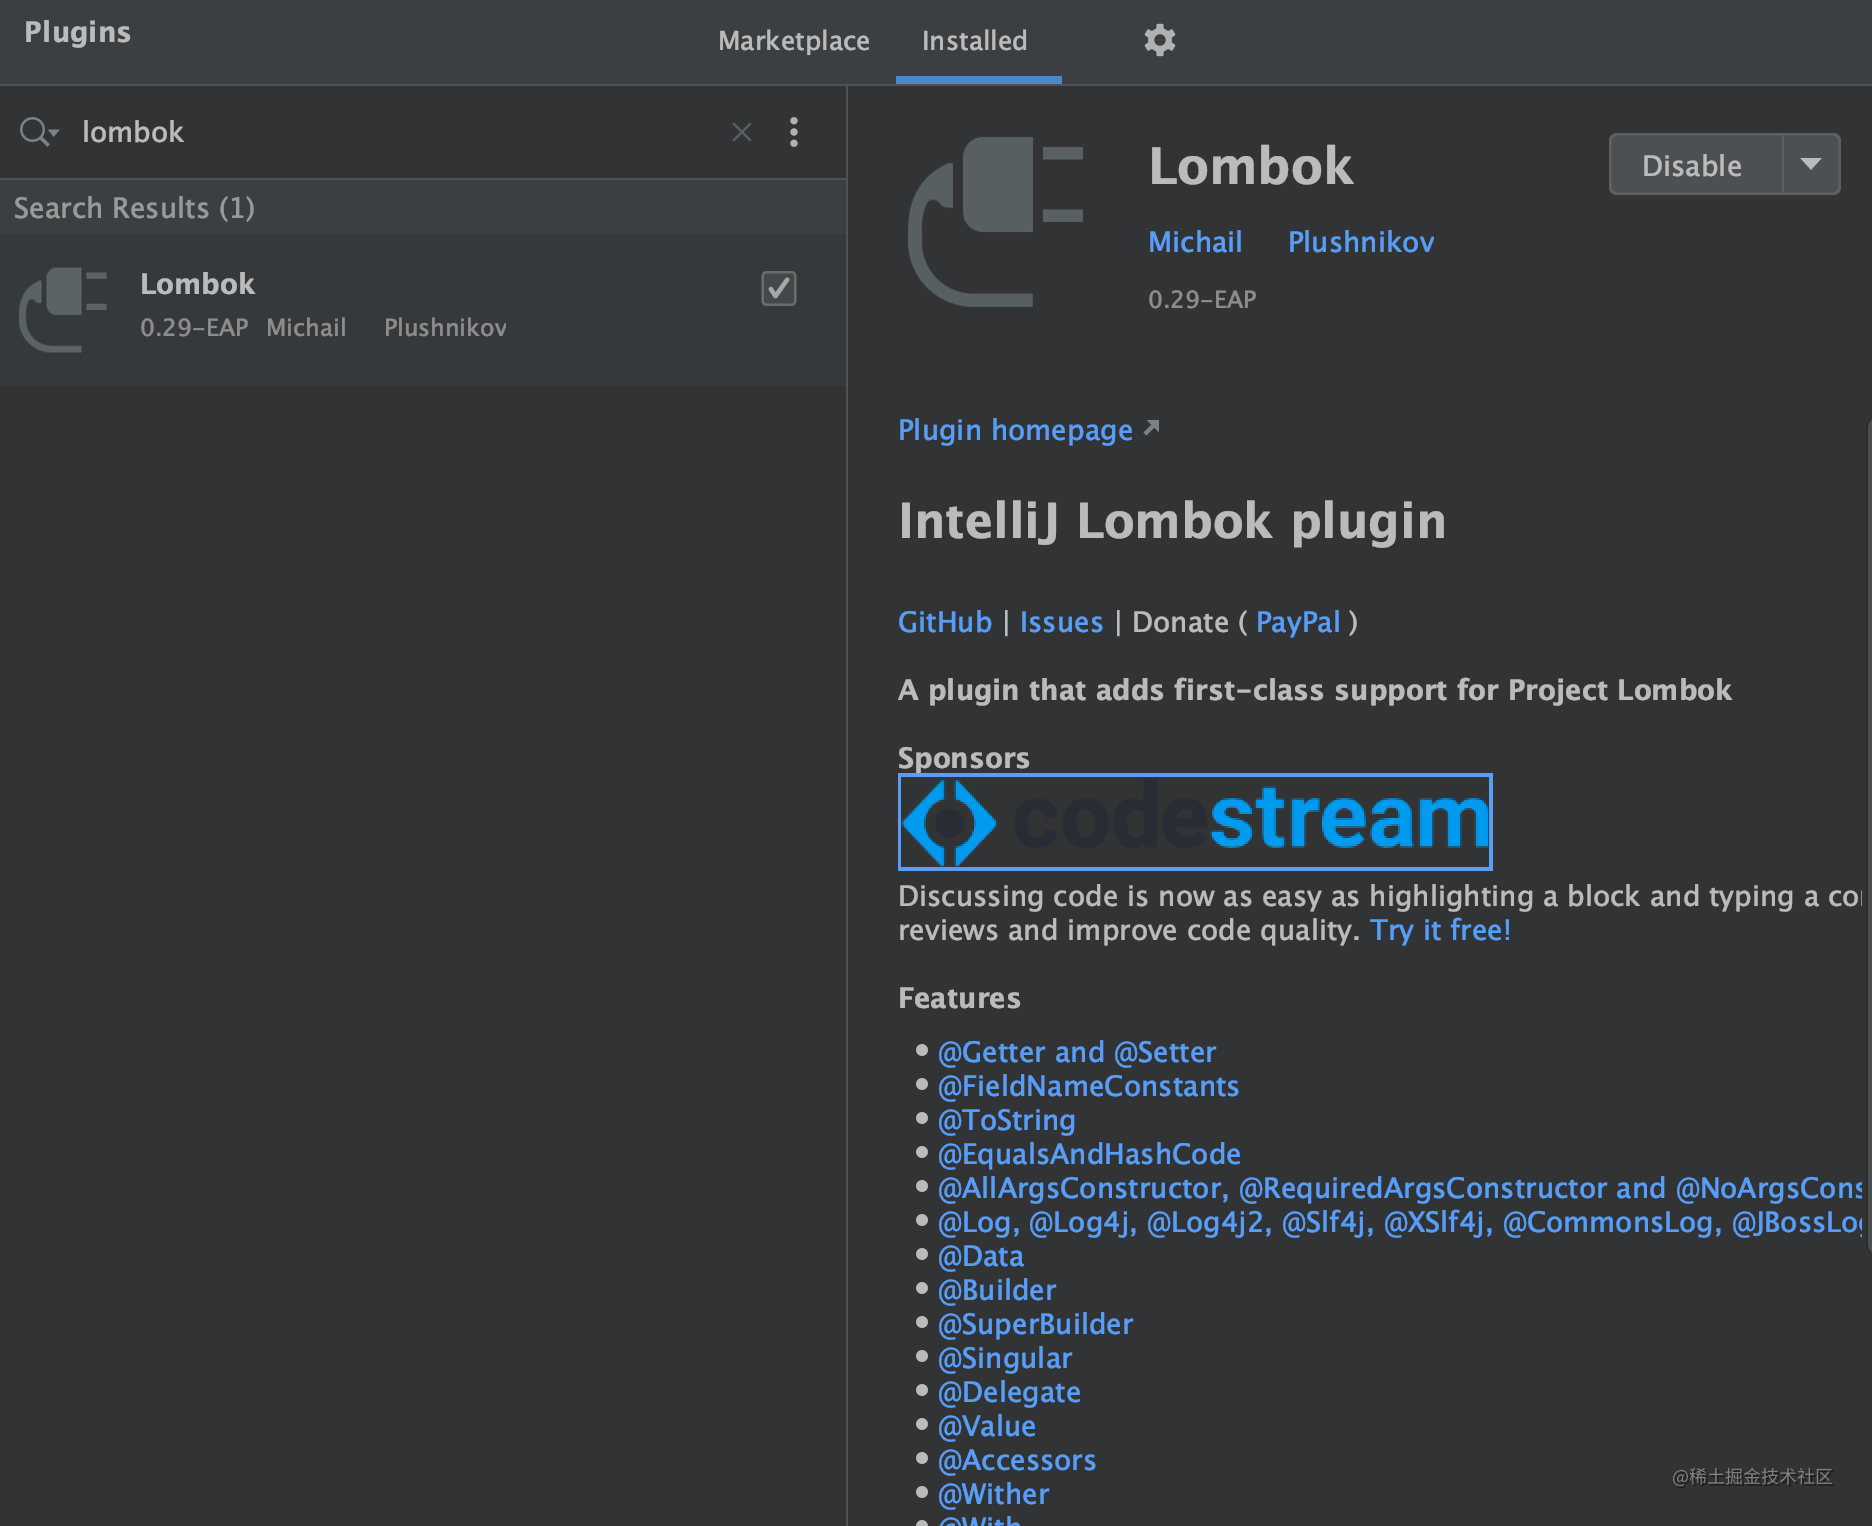The image size is (1872, 1526).
Task: Switch to the Marketplace tab
Action: [793, 41]
